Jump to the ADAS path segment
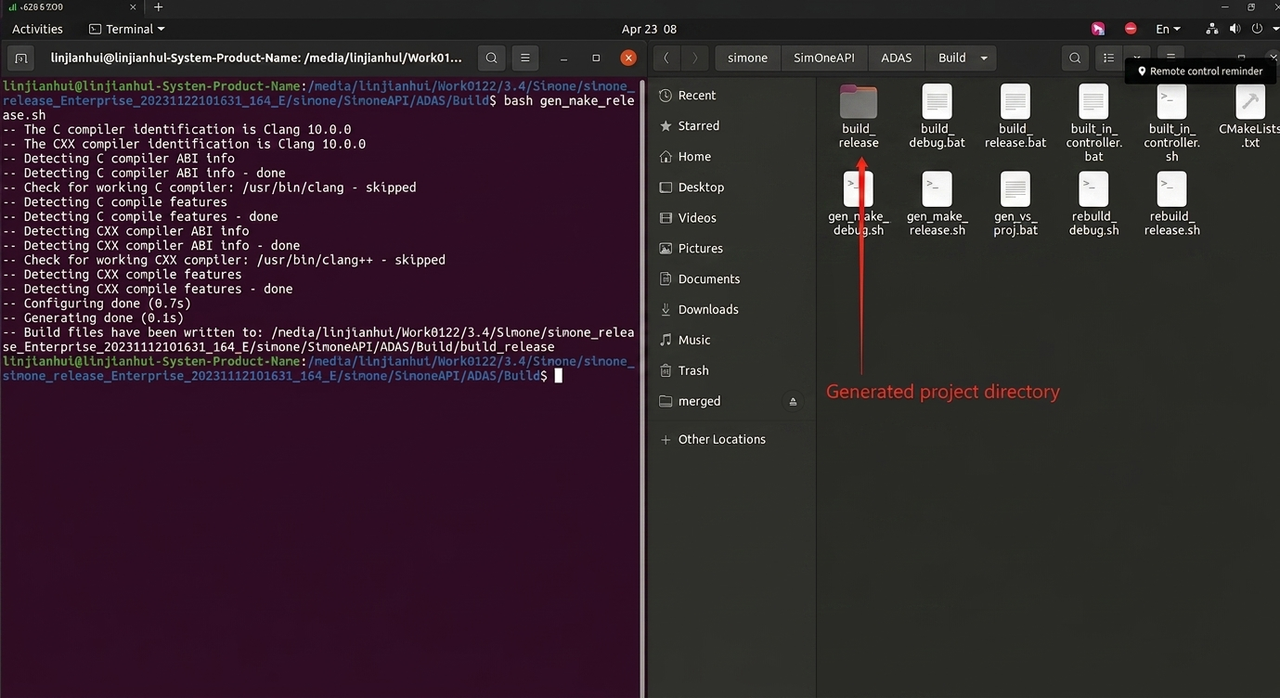This screenshot has width=1280, height=698. tap(896, 58)
